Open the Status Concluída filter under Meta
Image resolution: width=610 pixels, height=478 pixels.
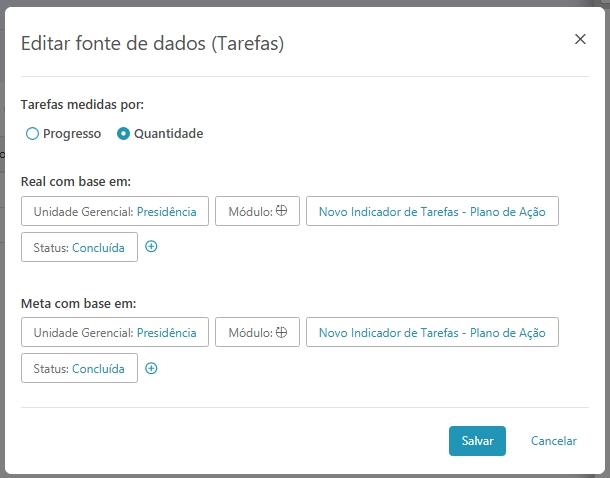[x=79, y=368]
